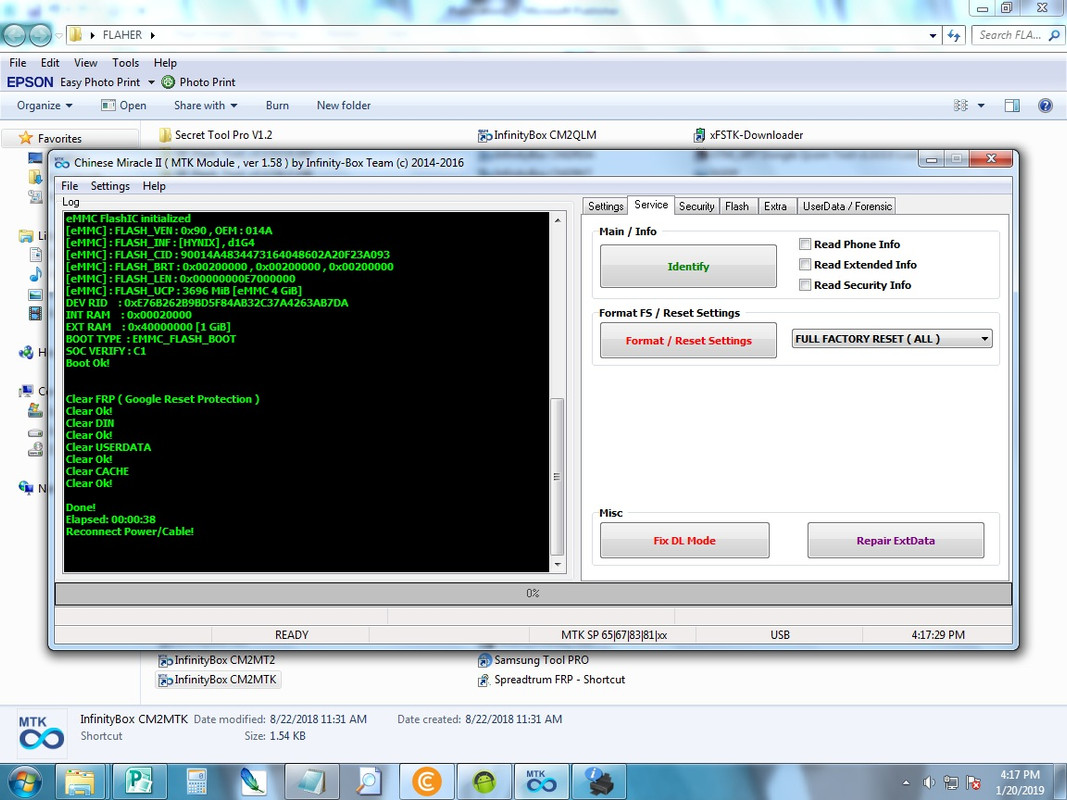
Task: Click the network tray icon
Action: click(951, 783)
